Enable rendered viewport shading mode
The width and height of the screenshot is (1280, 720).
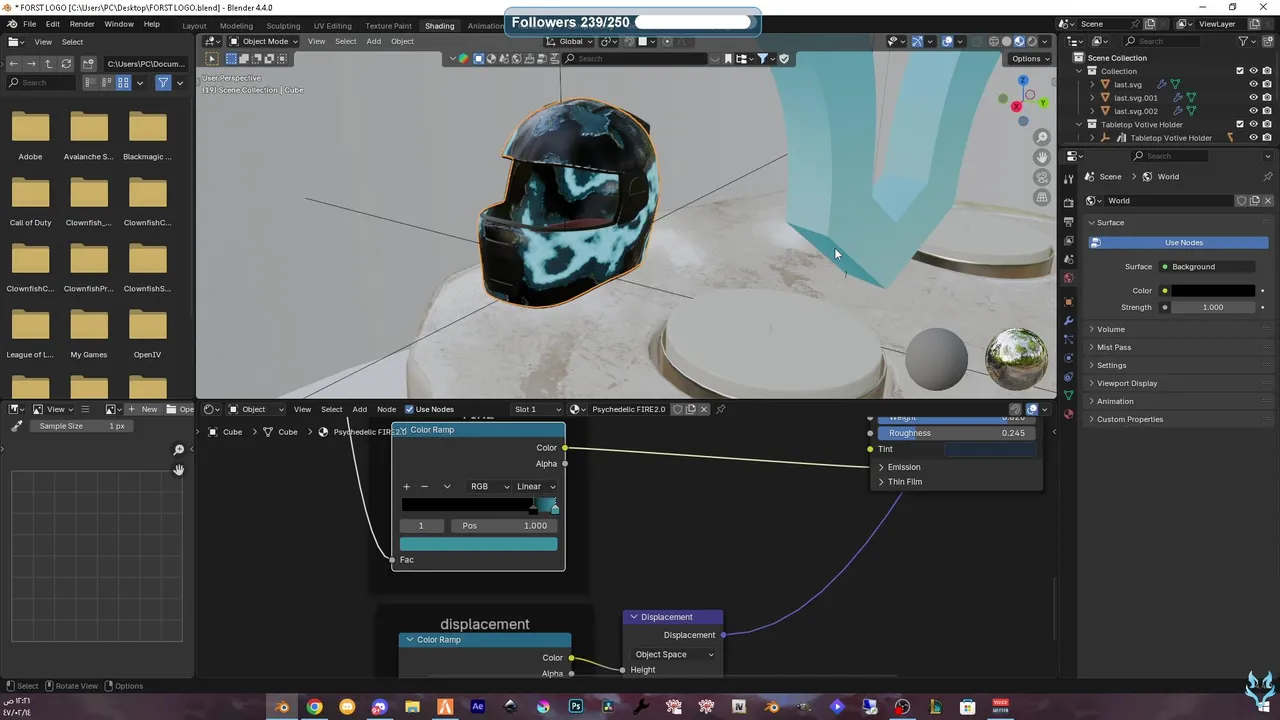1032,41
